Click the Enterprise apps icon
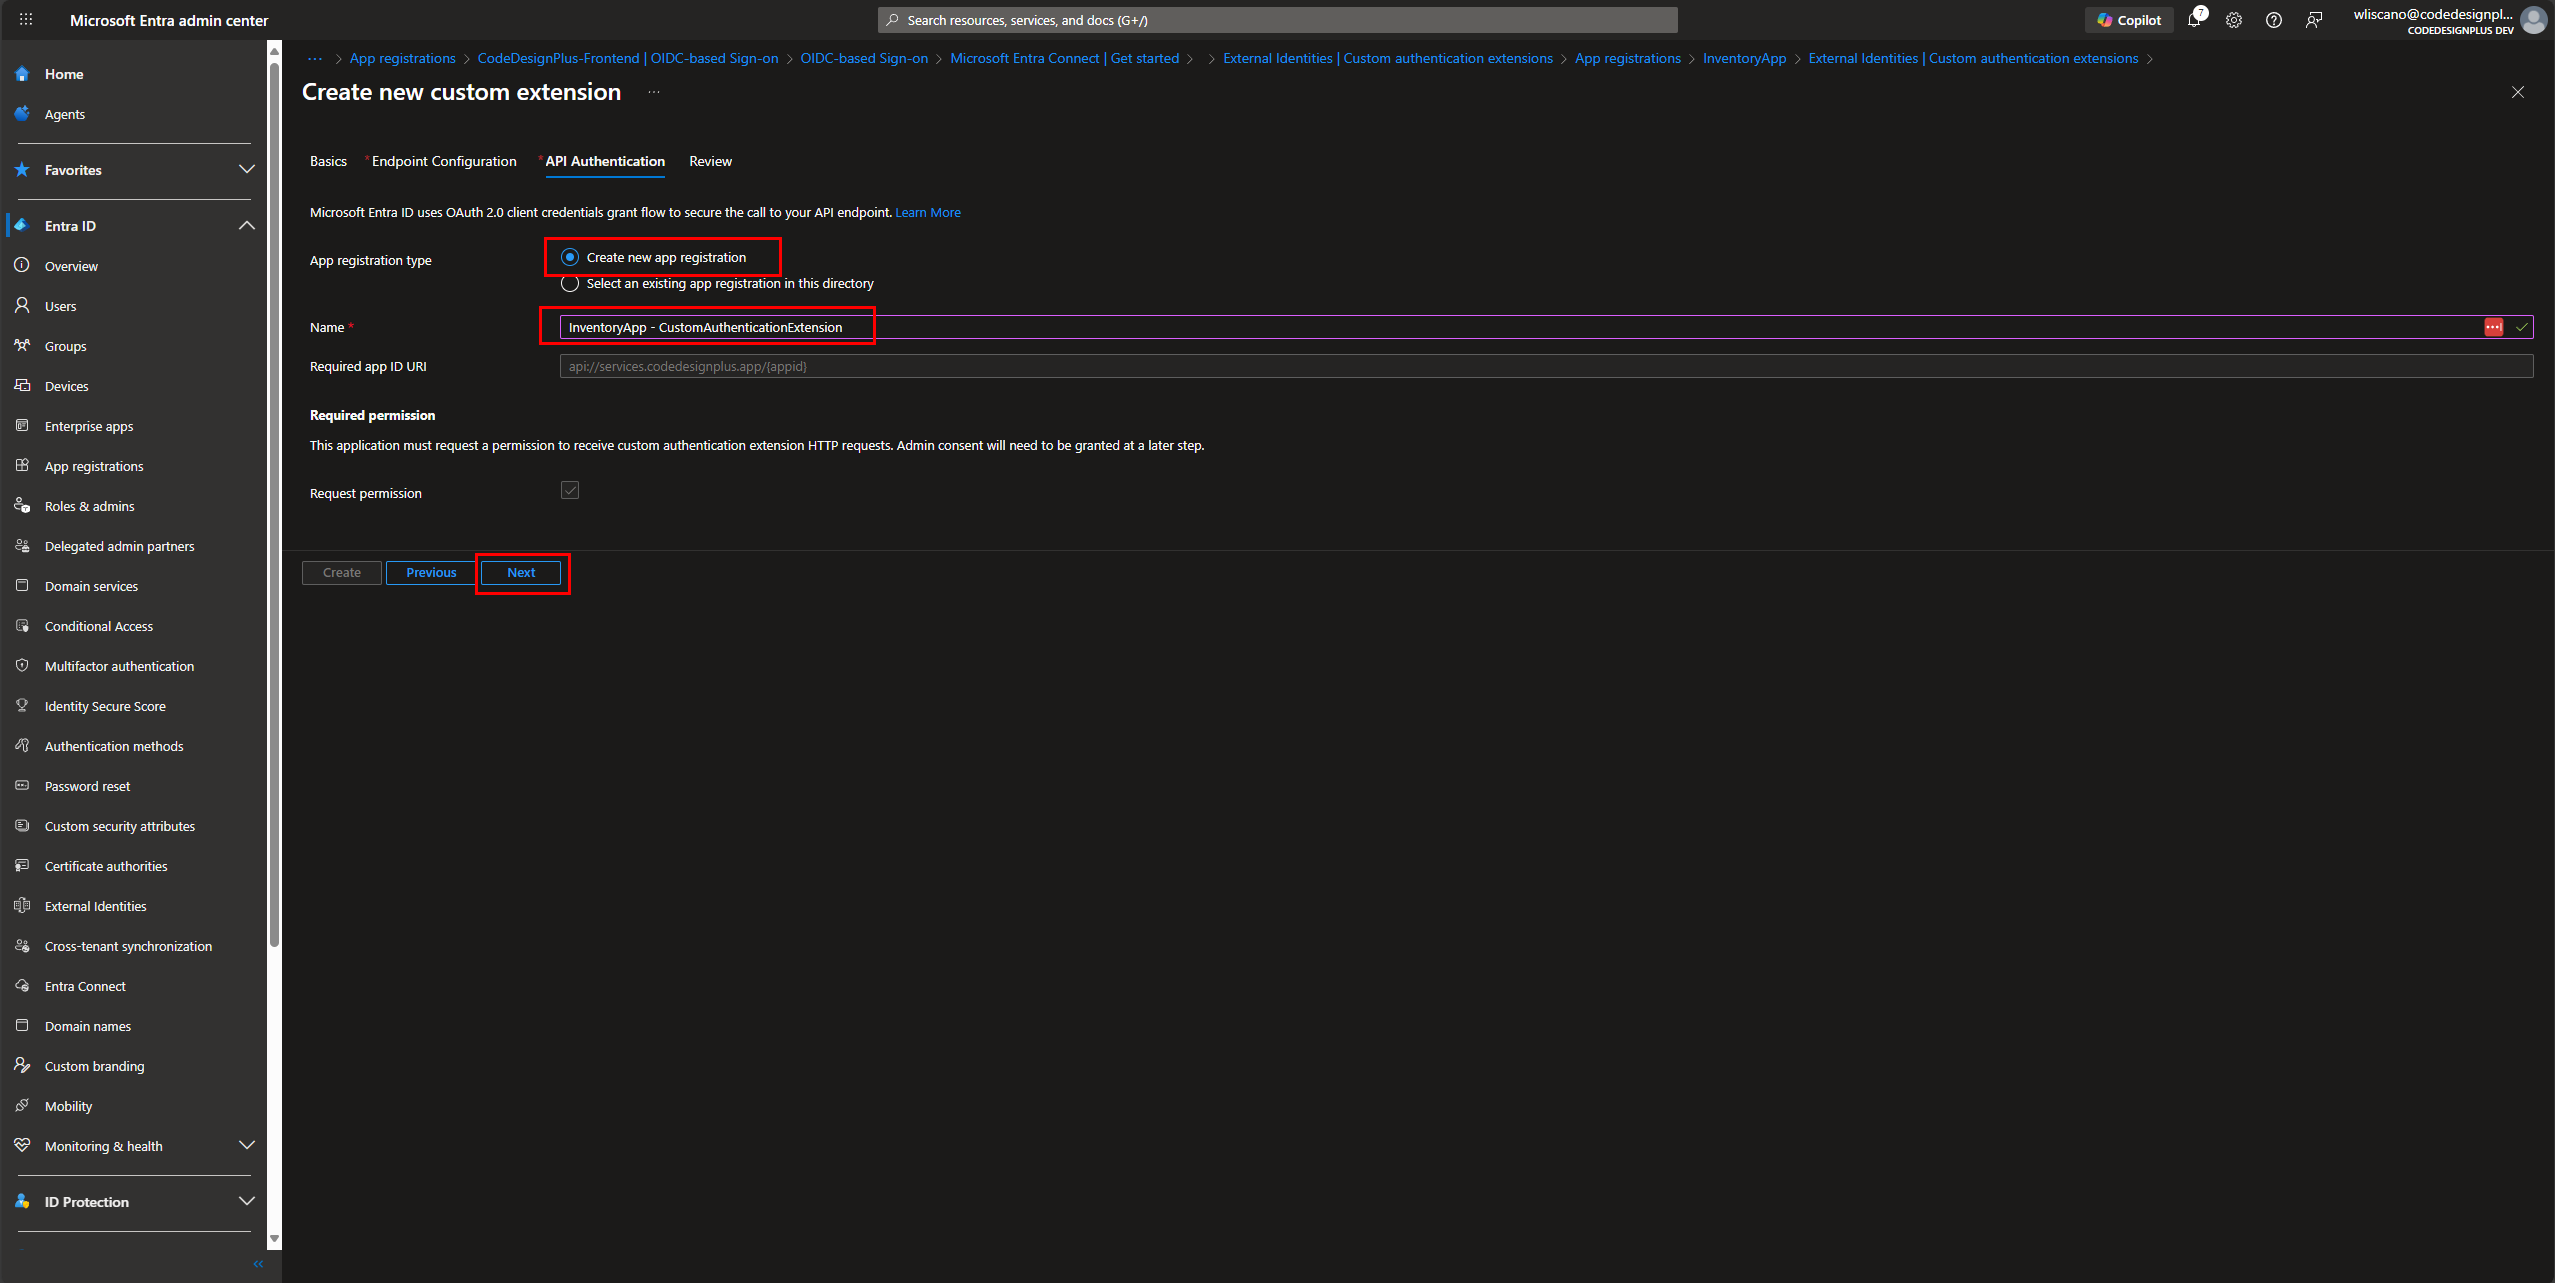 coord(22,426)
